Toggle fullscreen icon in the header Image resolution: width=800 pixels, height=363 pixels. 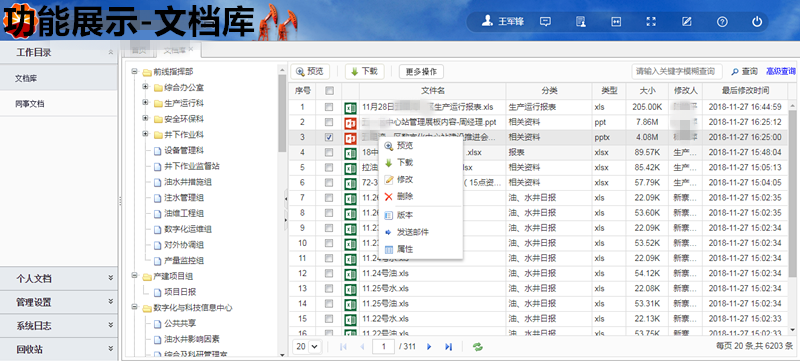[651, 21]
